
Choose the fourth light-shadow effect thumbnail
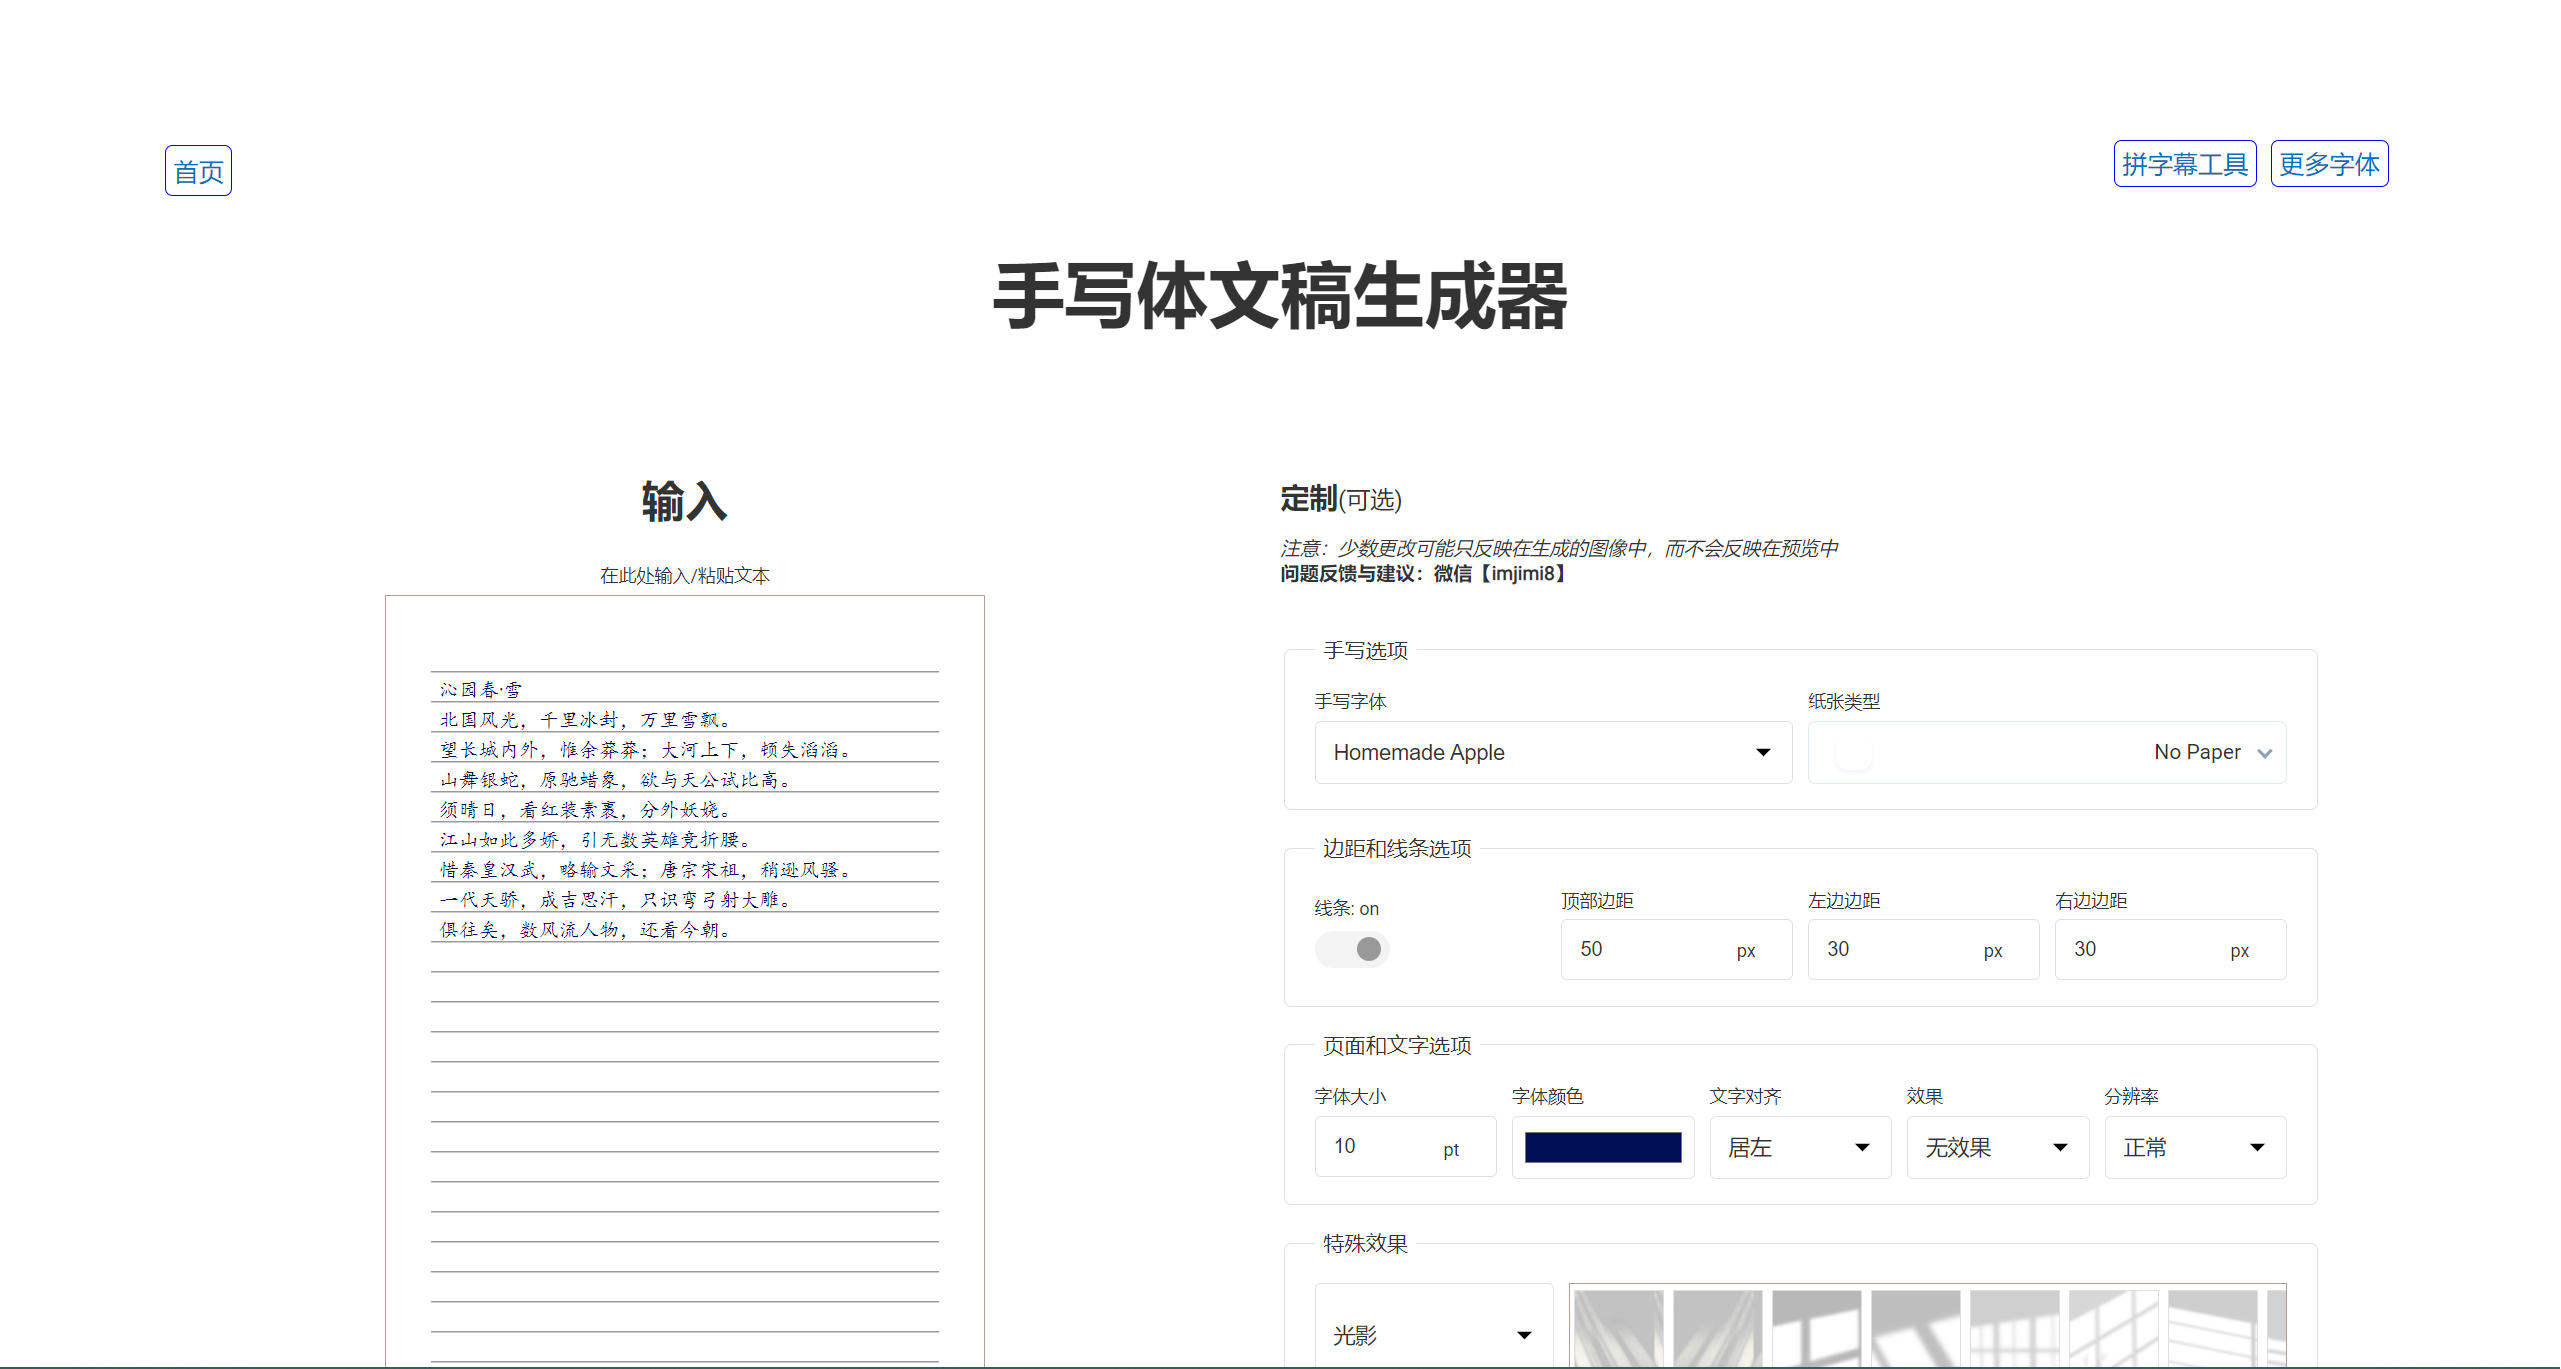[x=1915, y=1328]
